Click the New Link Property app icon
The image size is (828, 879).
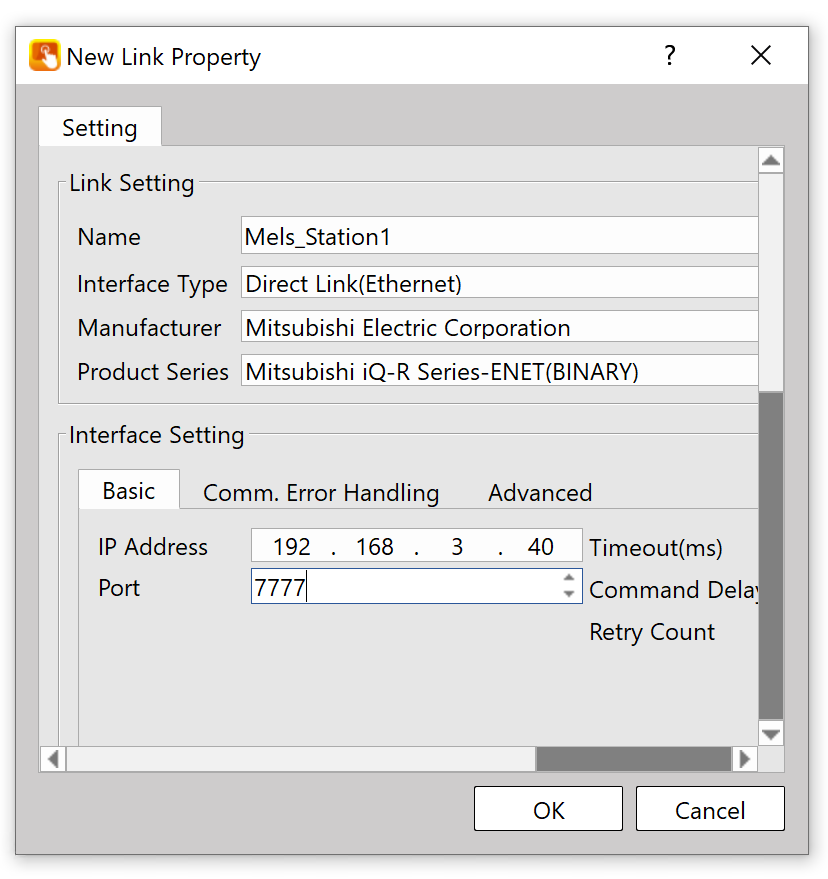pyautogui.click(x=45, y=56)
